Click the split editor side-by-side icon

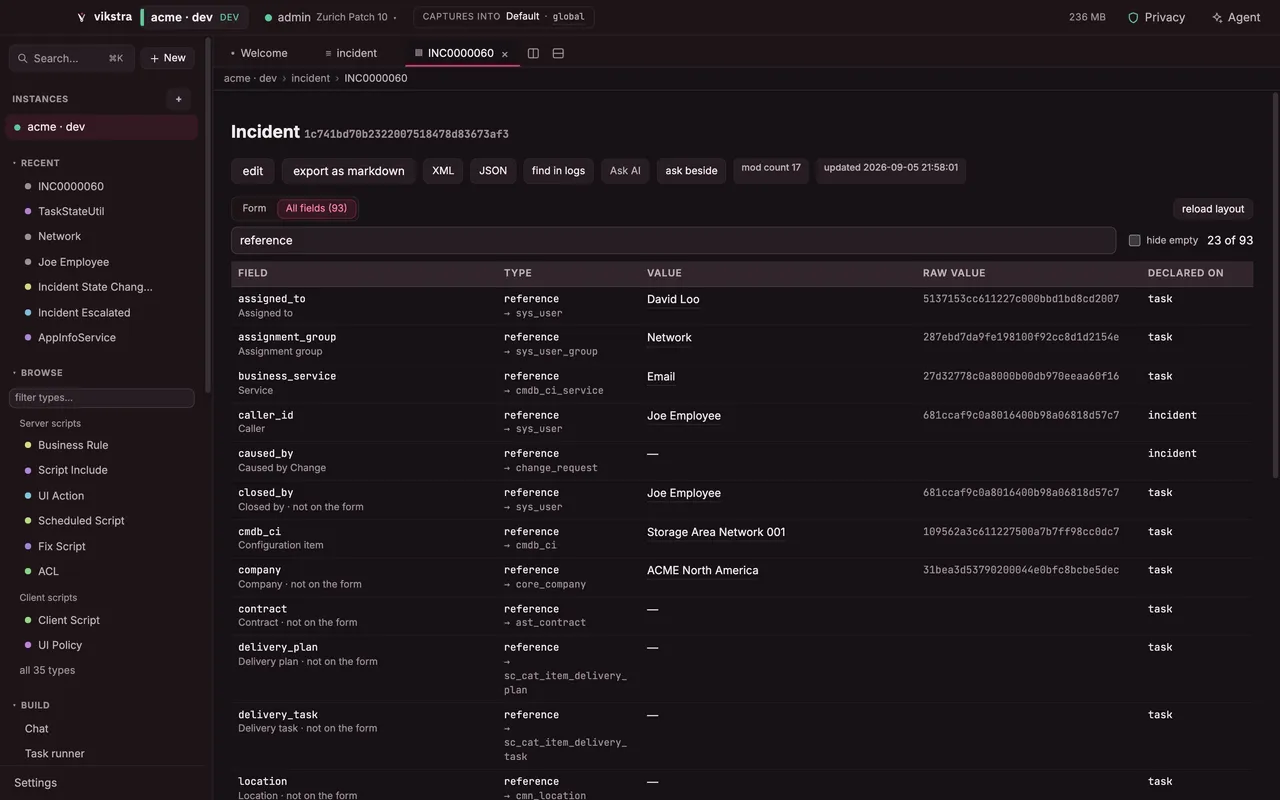coord(533,53)
